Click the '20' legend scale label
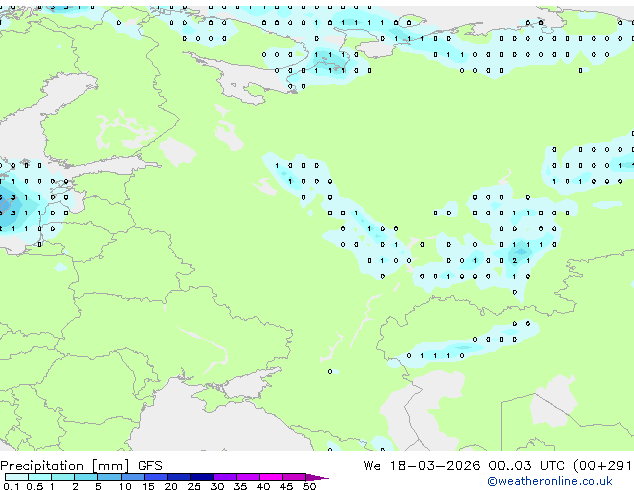Screen dimensions: 634x490 (x=171, y=486)
